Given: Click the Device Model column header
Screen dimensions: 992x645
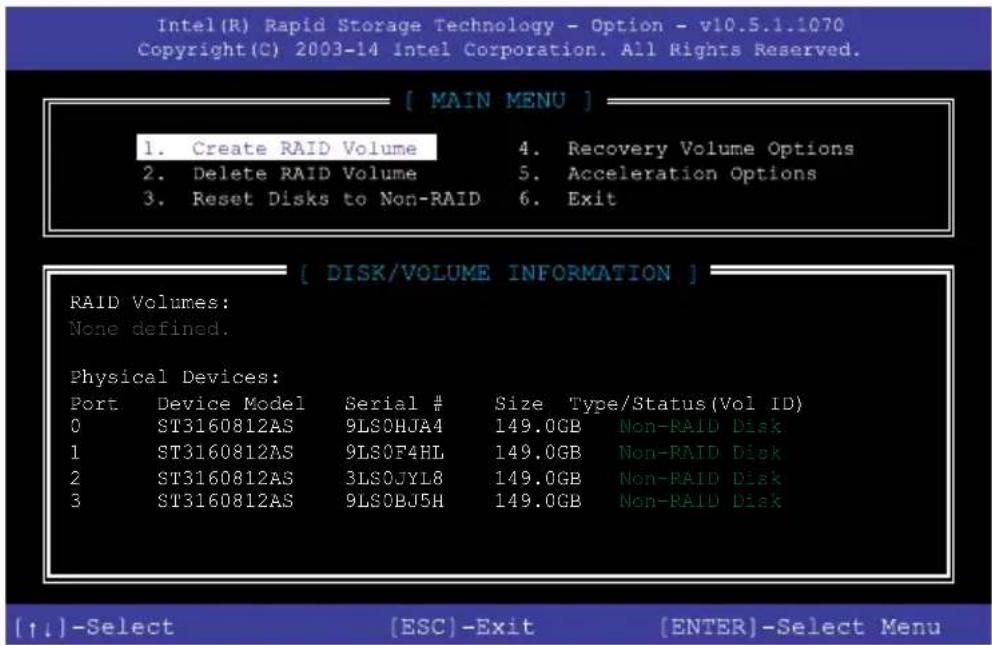Looking at the screenshot, I should (231, 403).
